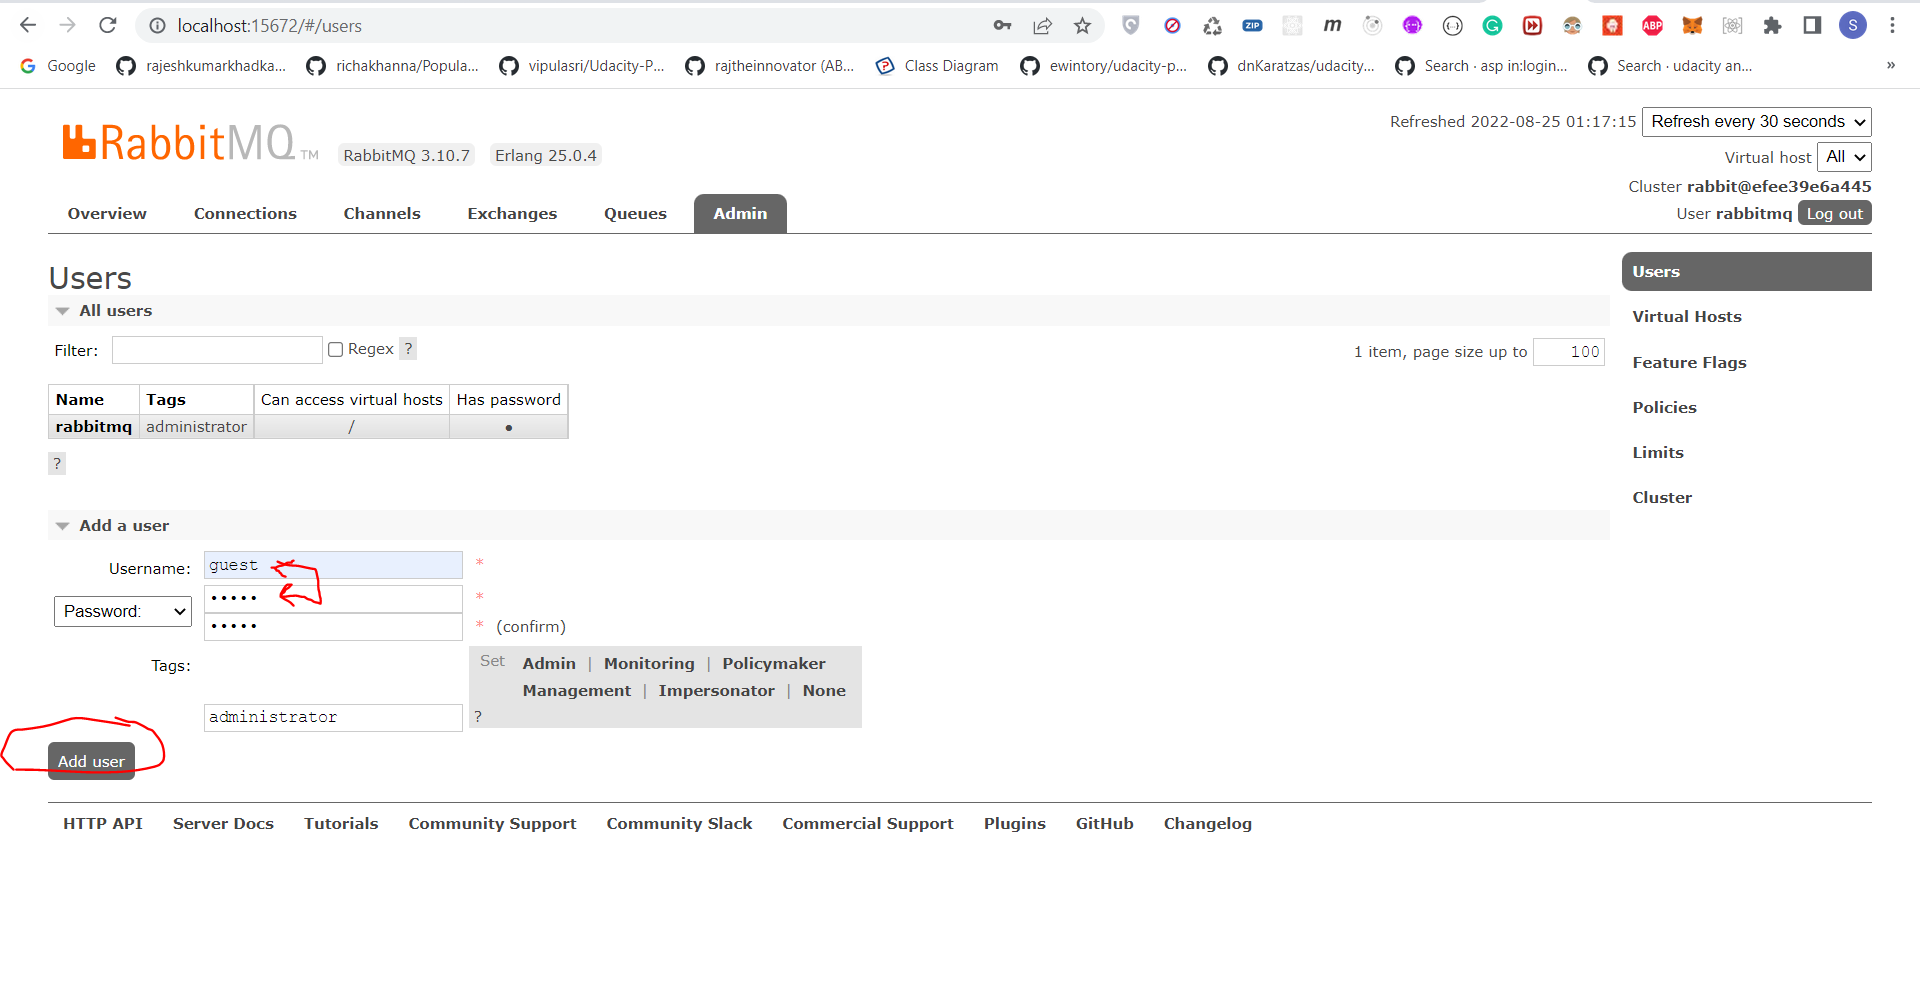Screen dimensions: 1920x990
Task: Switch to the Queues tab
Action: 635,214
